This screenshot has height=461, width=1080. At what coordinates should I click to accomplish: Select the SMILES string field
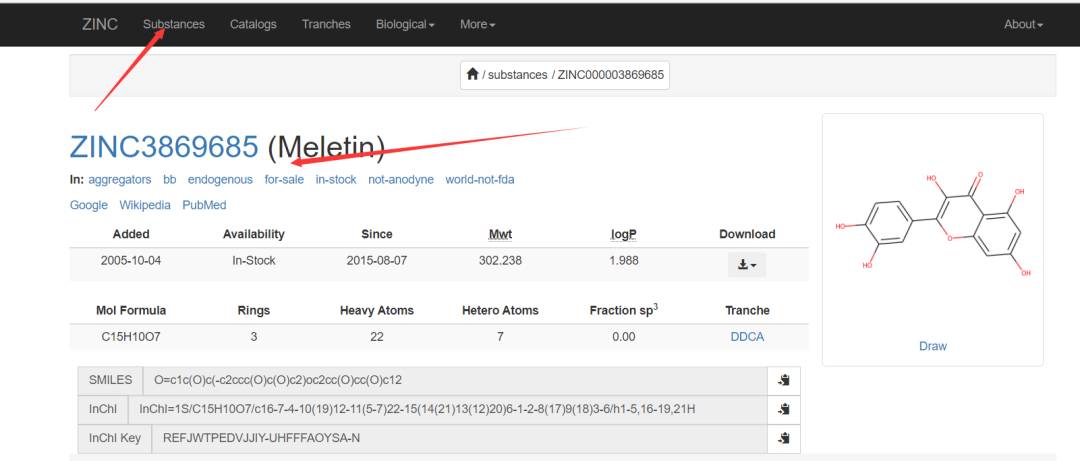(455, 380)
